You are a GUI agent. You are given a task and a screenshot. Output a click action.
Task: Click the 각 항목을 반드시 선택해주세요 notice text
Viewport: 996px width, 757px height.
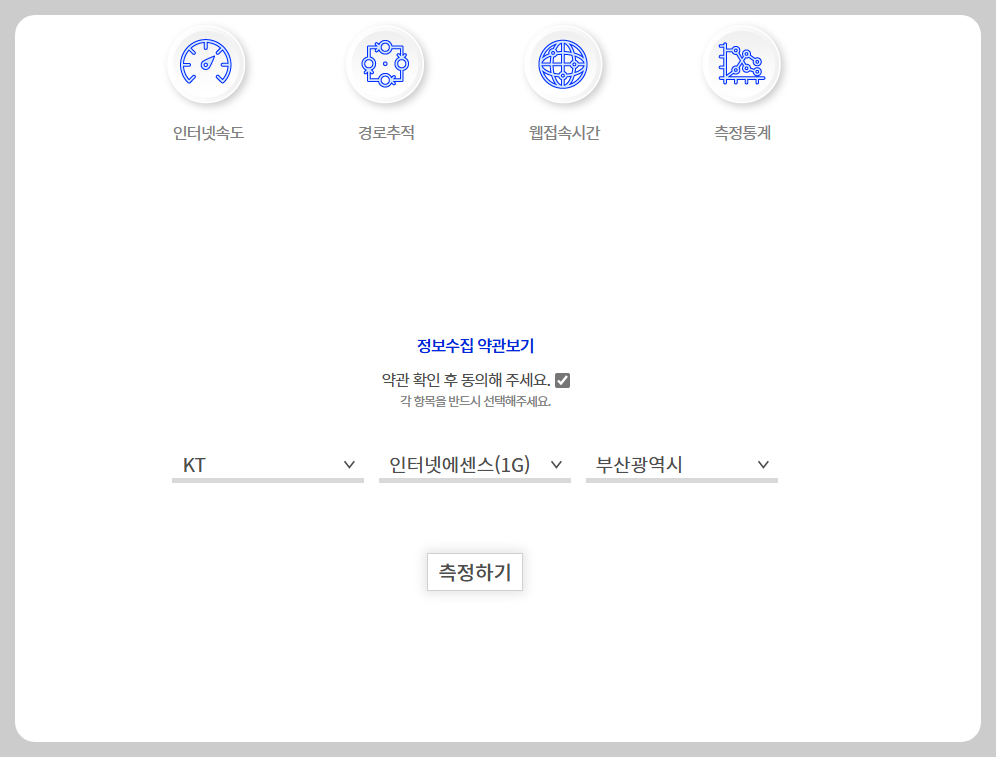[x=475, y=401]
